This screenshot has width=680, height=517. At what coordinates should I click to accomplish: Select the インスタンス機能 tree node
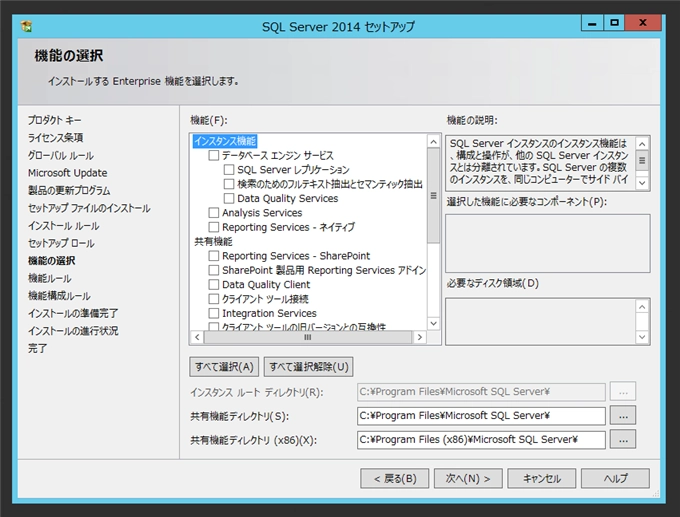[225, 141]
